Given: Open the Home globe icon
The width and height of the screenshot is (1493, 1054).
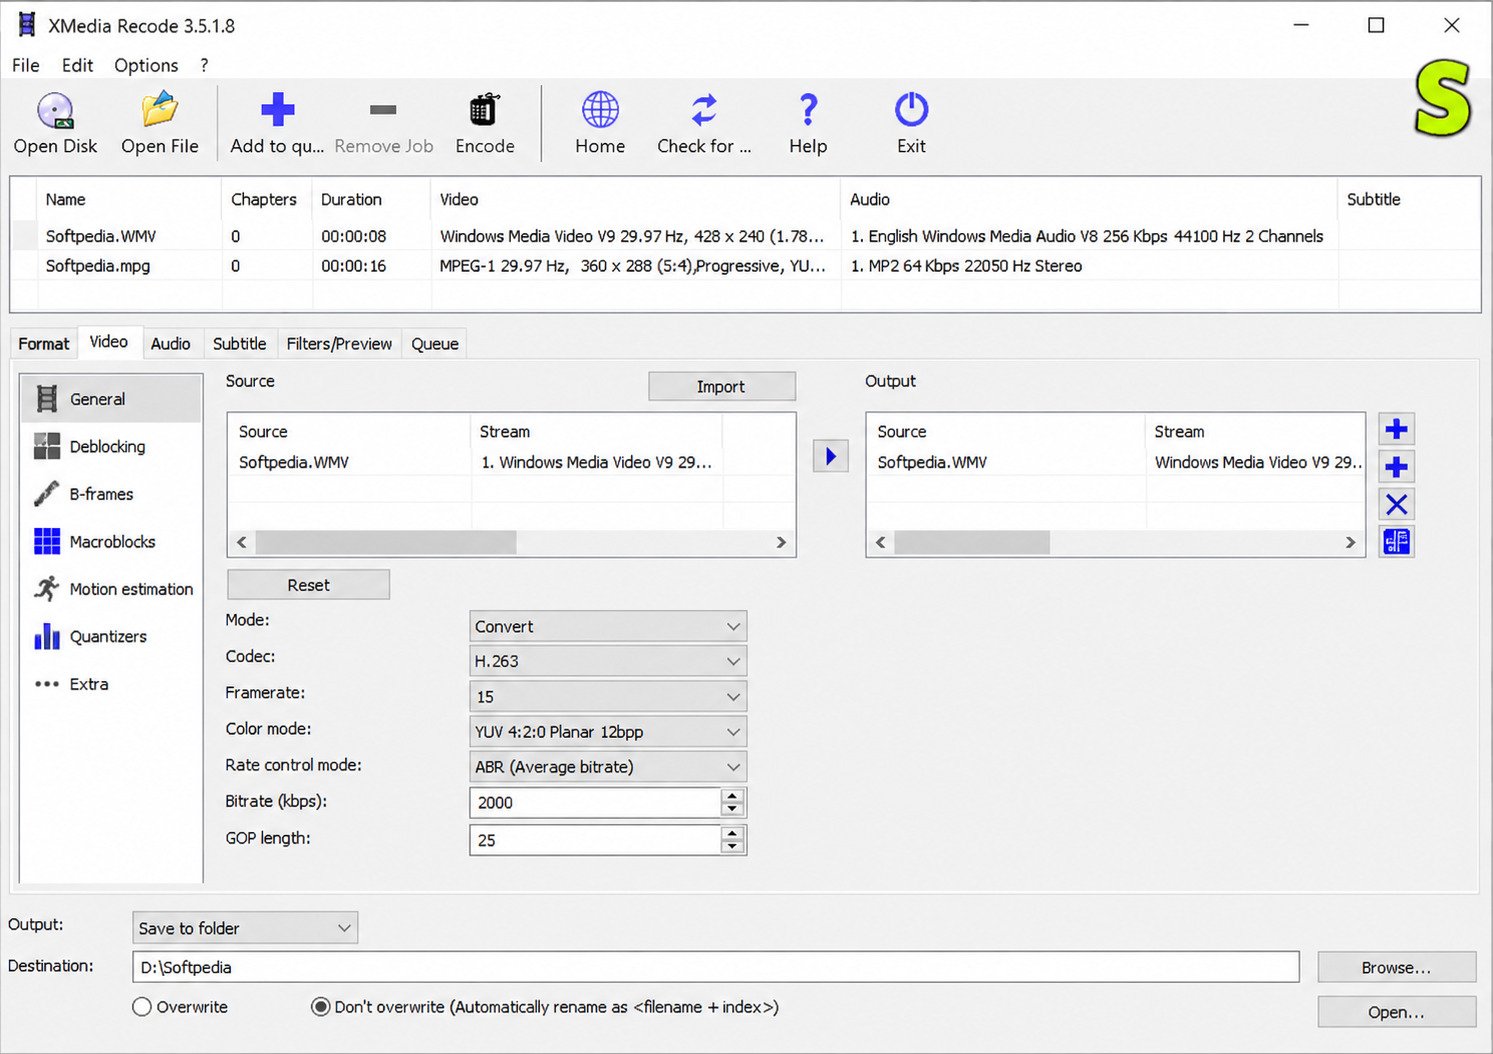Looking at the screenshot, I should pos(600,110).
